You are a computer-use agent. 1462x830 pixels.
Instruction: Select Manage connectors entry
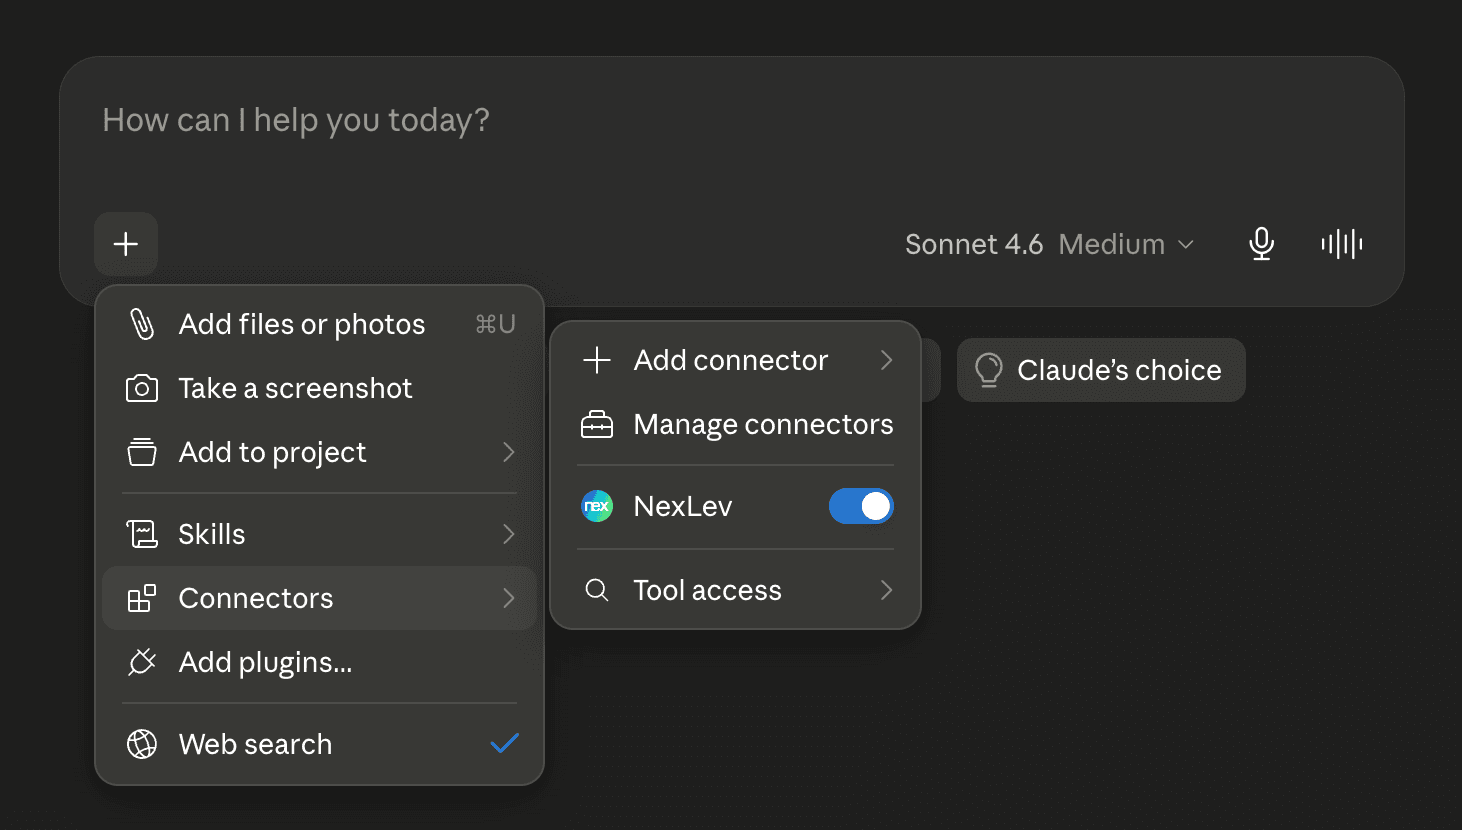click(x=736, y=424)
